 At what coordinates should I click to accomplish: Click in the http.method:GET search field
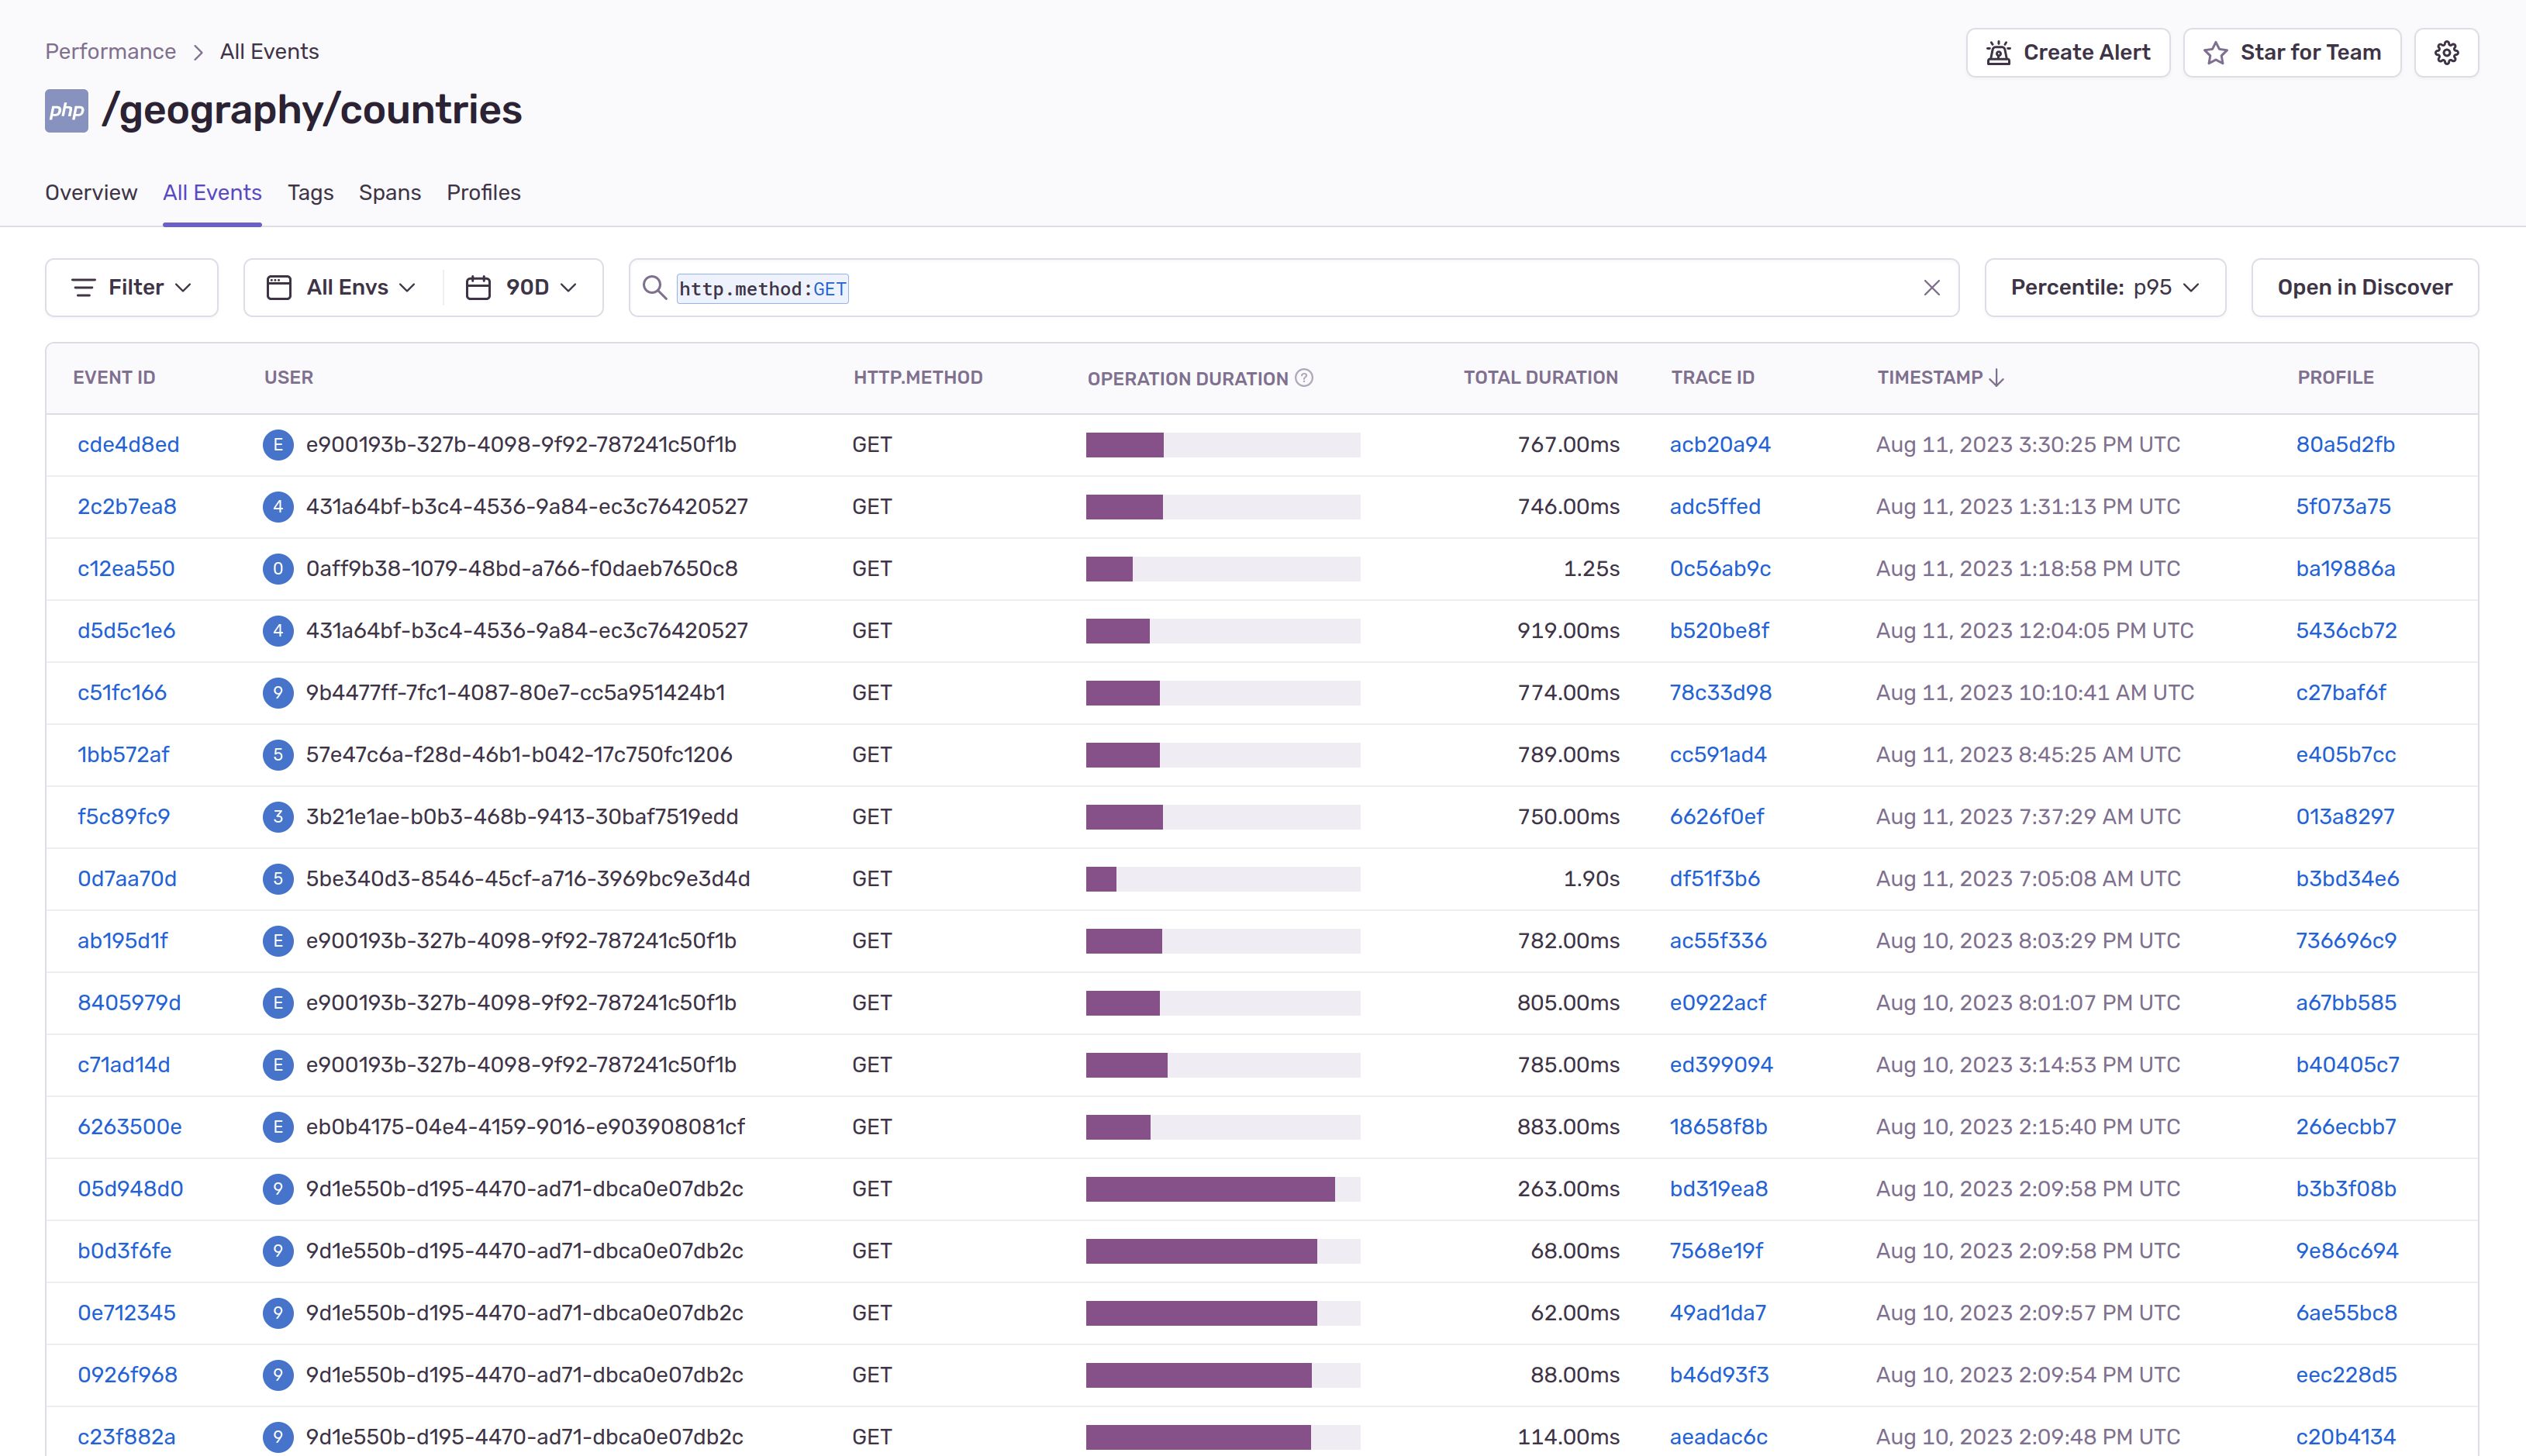[x=1300, y=288]
